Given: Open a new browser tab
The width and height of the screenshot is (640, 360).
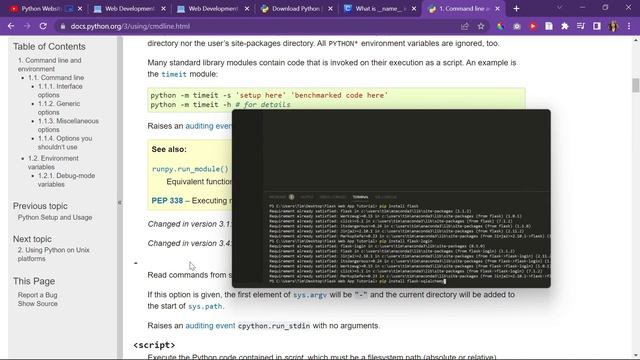Looking at the screenshot, I should point(516,8).
